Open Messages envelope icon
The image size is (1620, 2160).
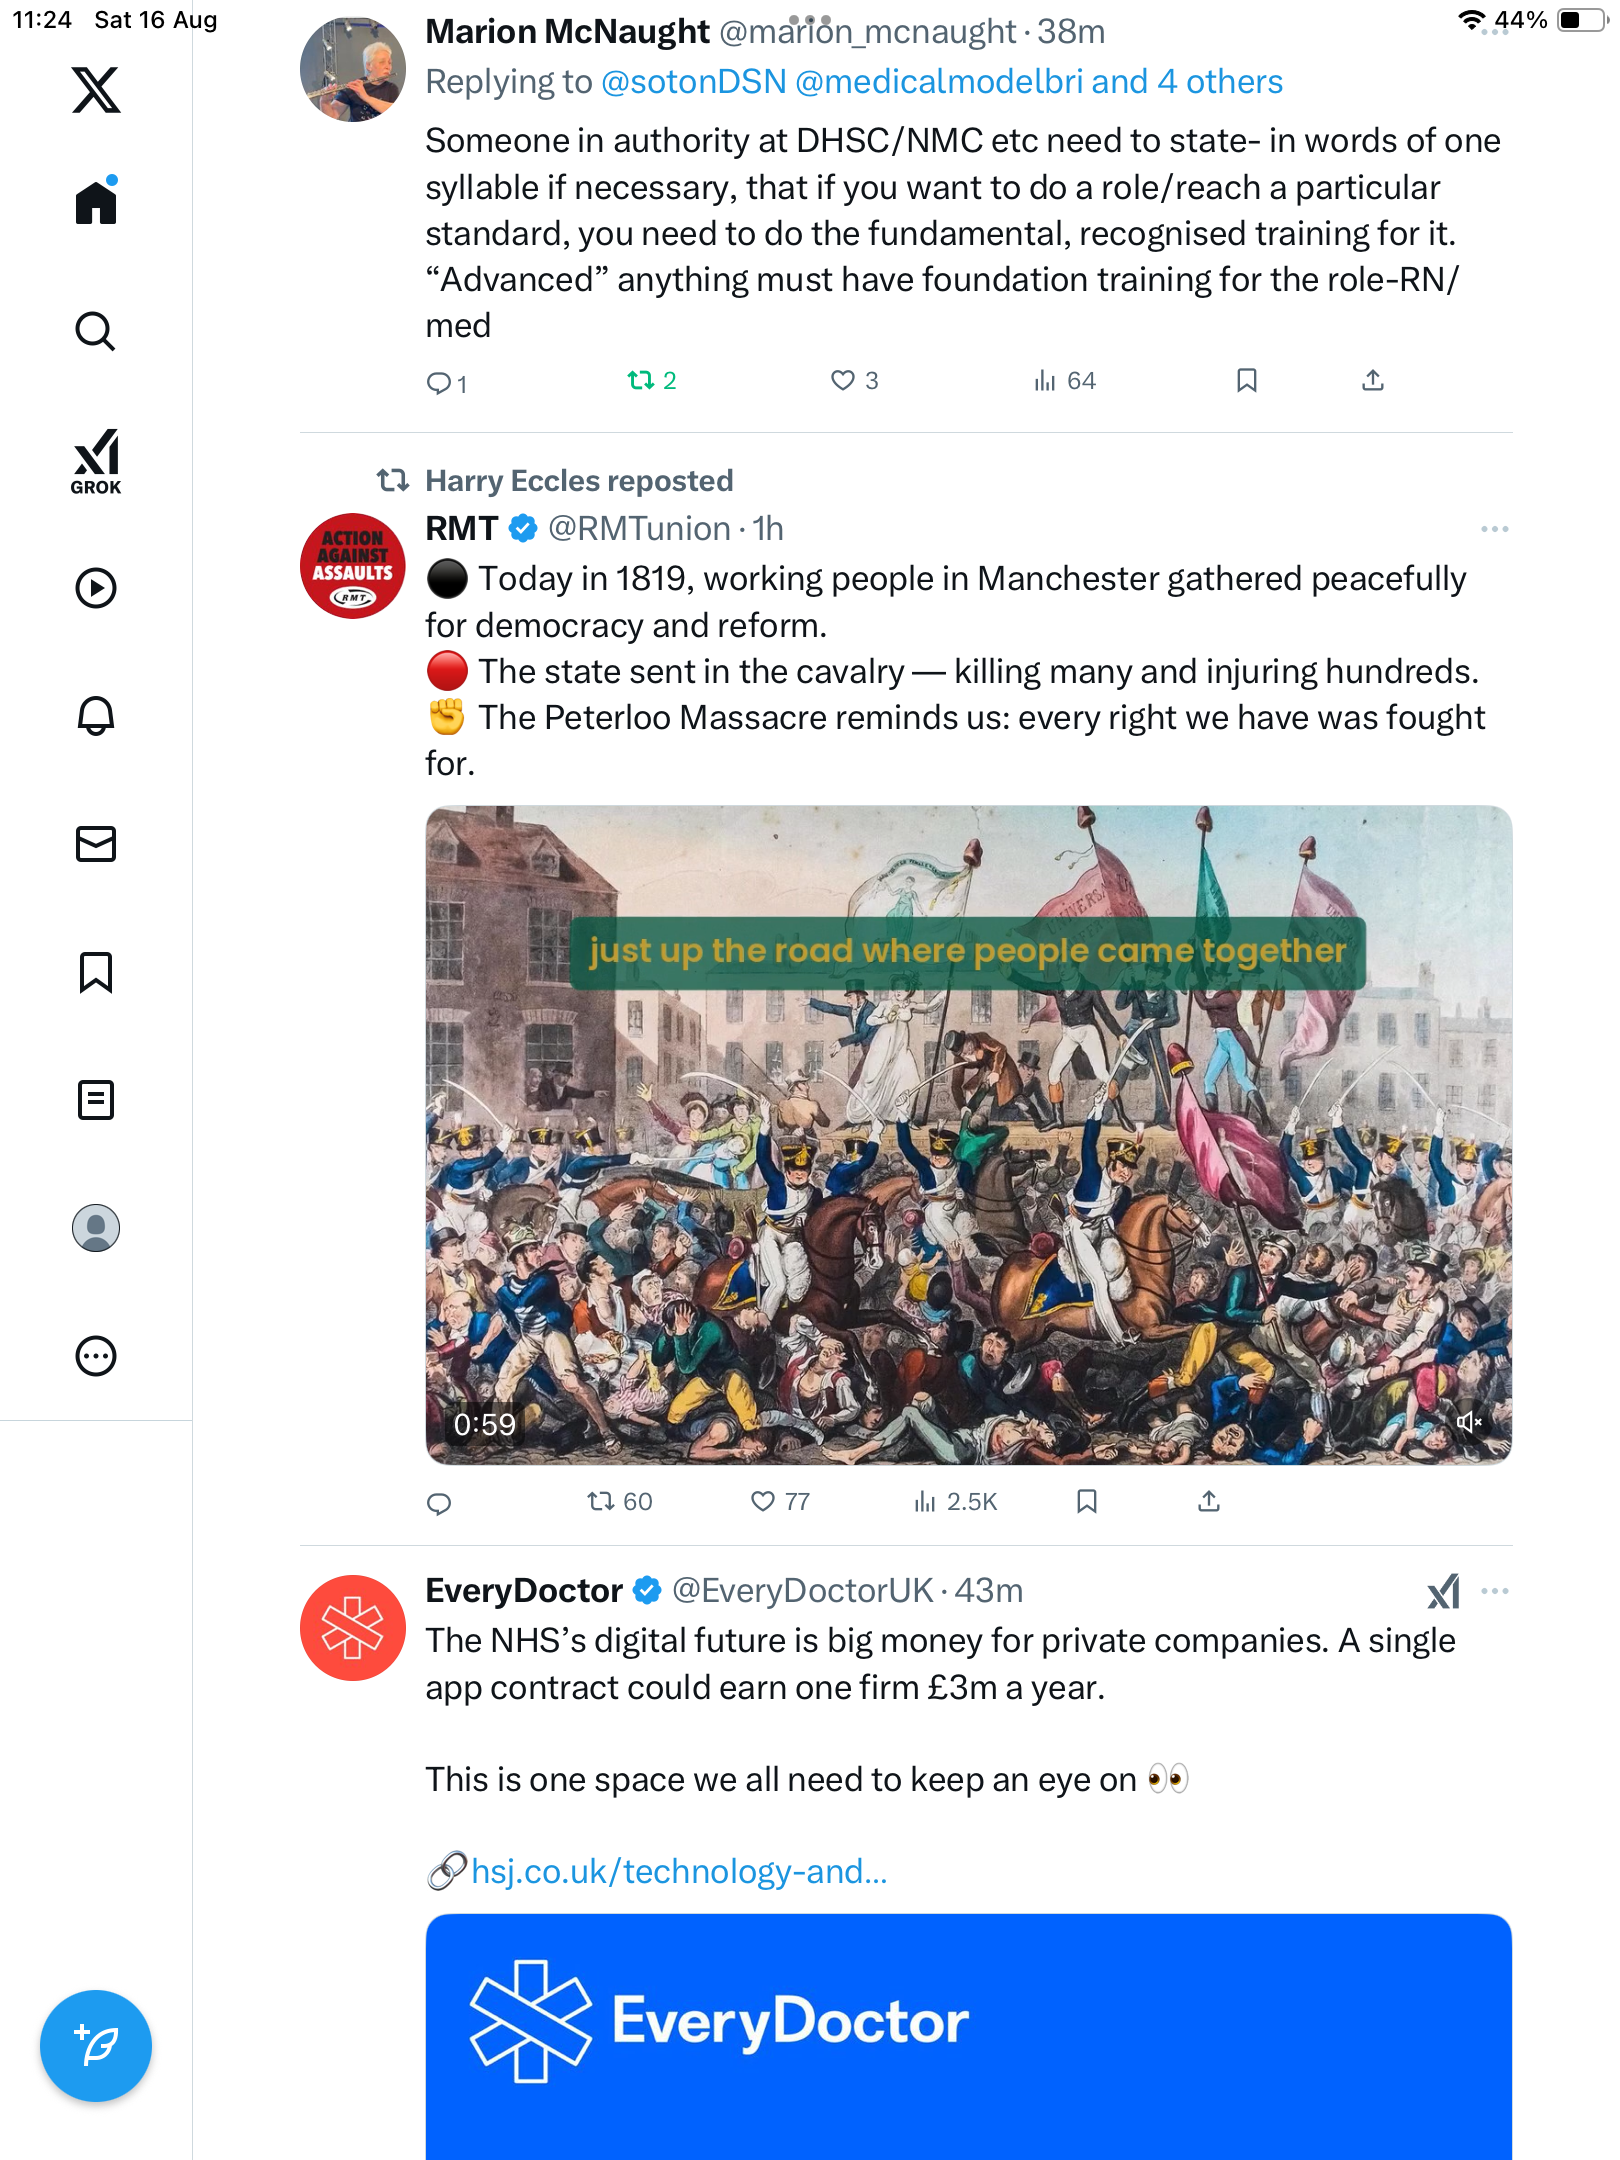tap(96, 844)
